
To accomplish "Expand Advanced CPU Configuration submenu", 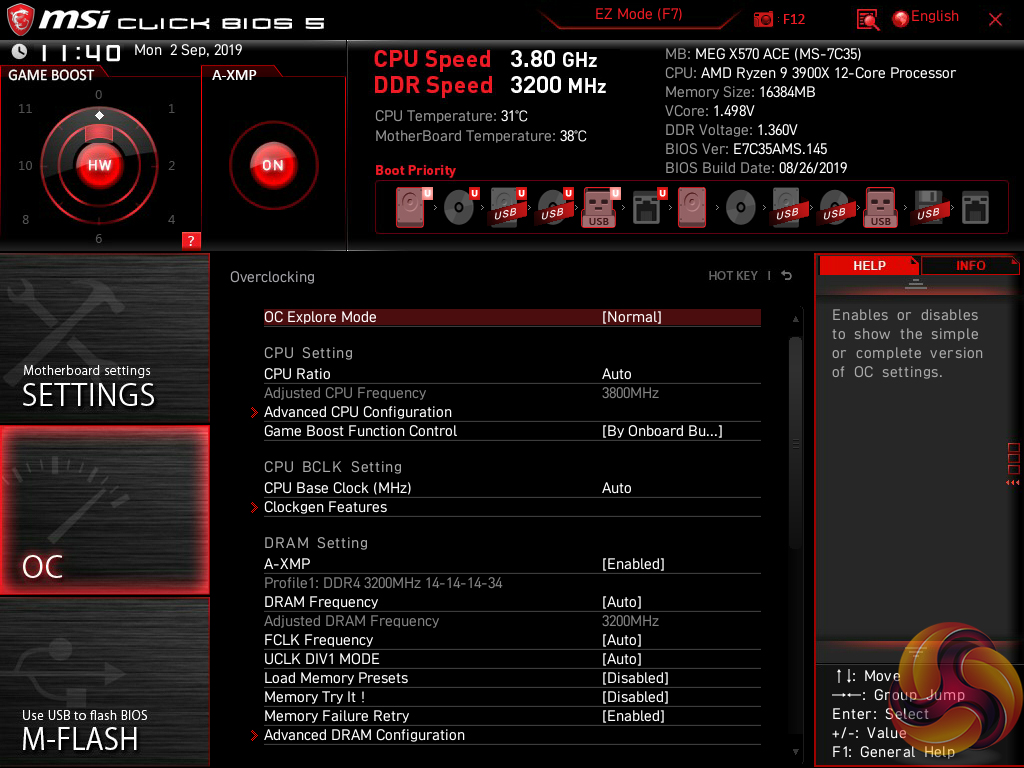I will (x=512, y=412).
